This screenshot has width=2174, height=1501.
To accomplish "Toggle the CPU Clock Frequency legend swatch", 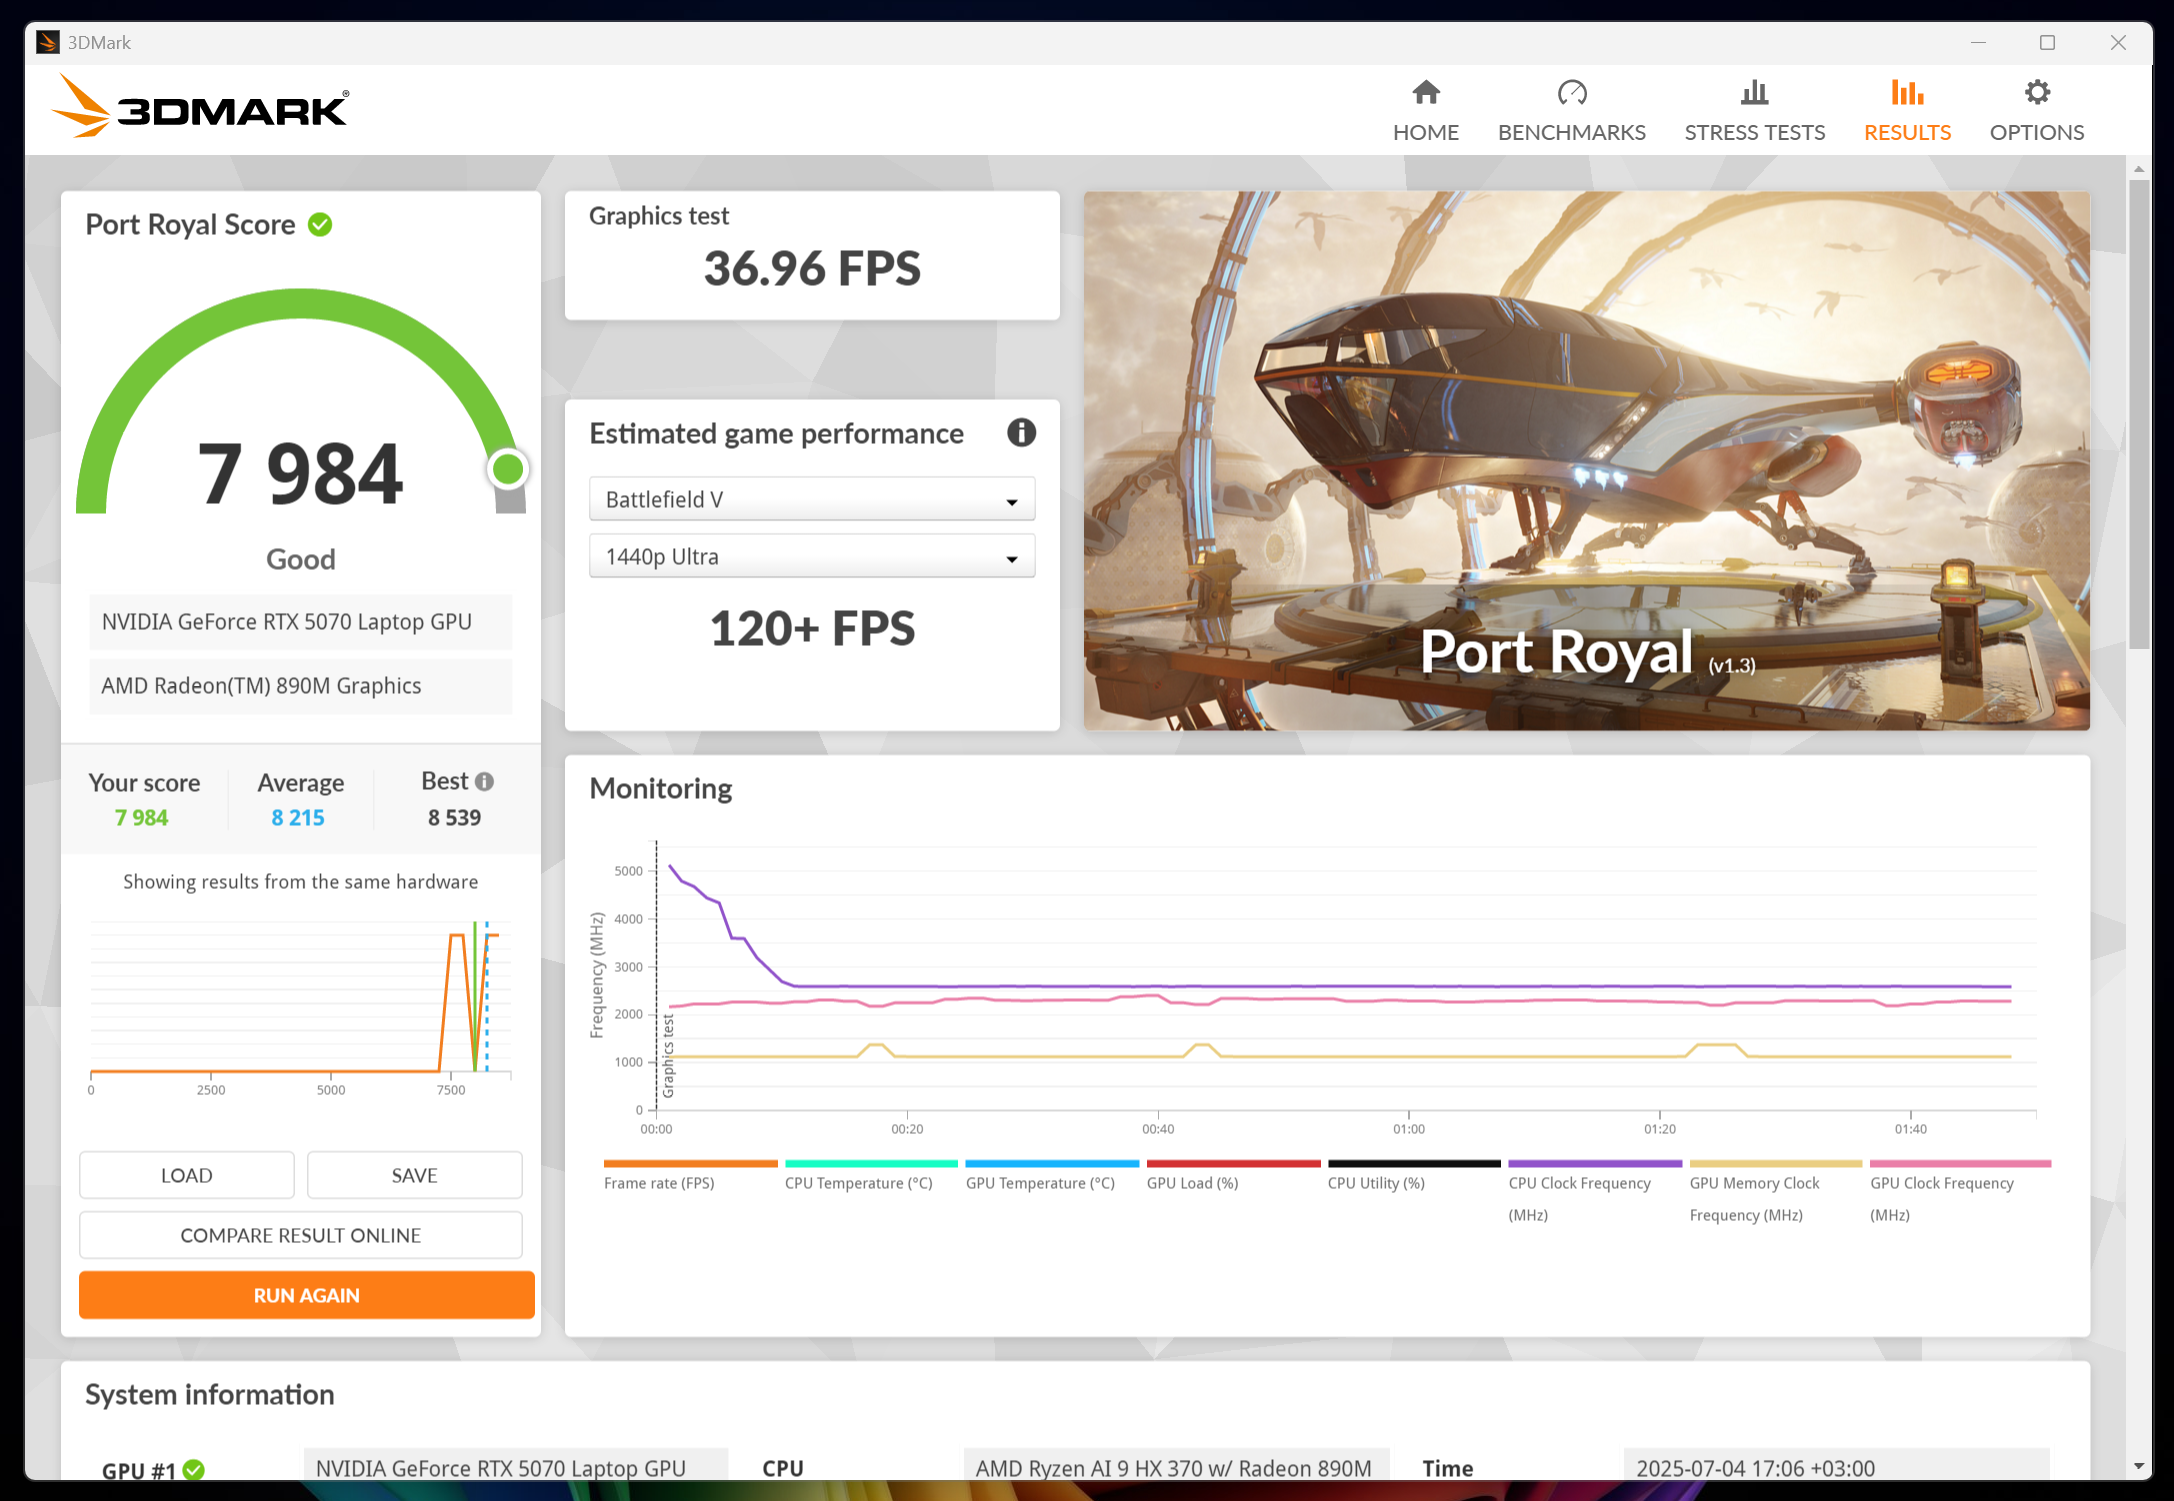I will pyautogui.click(x=1595, y=1163).
